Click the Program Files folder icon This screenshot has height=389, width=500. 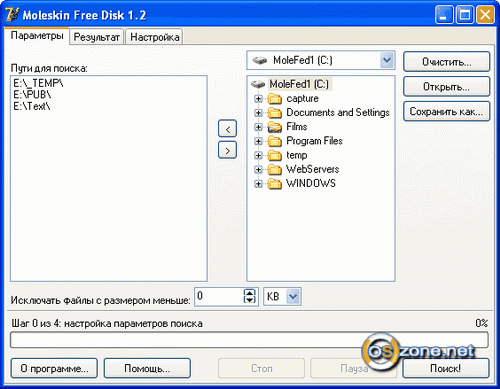click(275, 141)
